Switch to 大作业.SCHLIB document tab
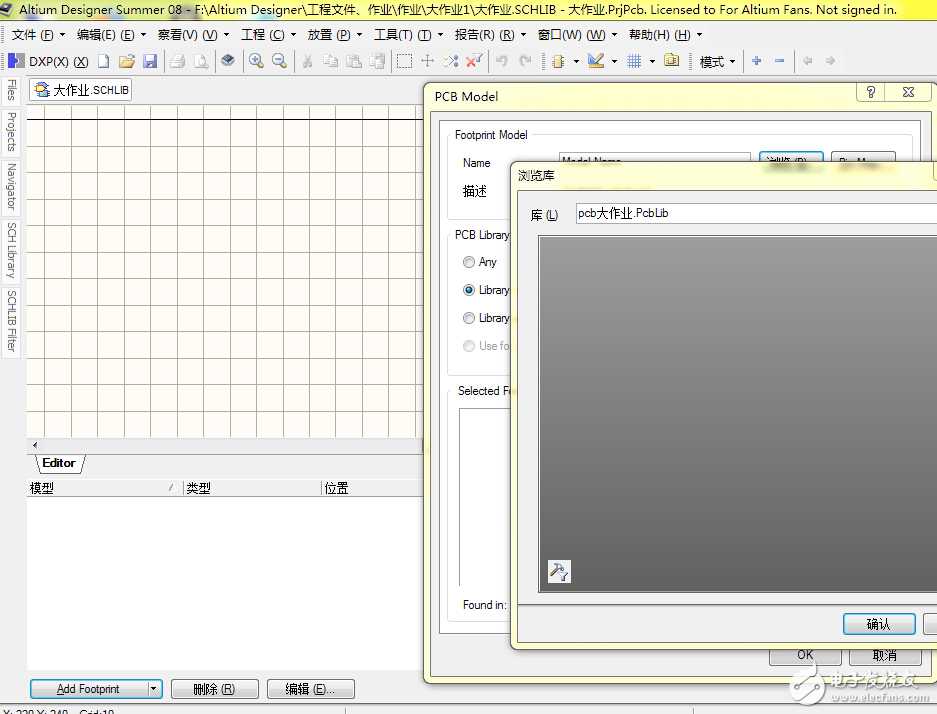The height and width of the screenshot is (714, 937). 81,90
